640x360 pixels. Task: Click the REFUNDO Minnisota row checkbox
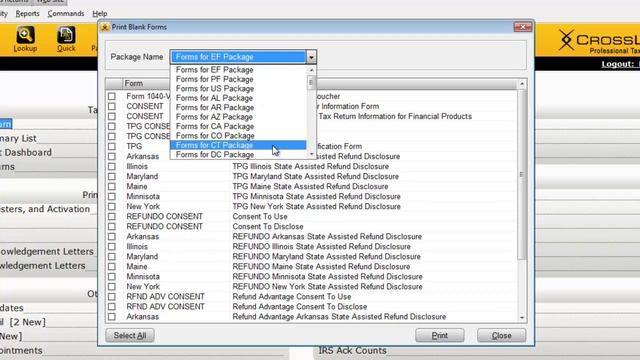(111, 277)
